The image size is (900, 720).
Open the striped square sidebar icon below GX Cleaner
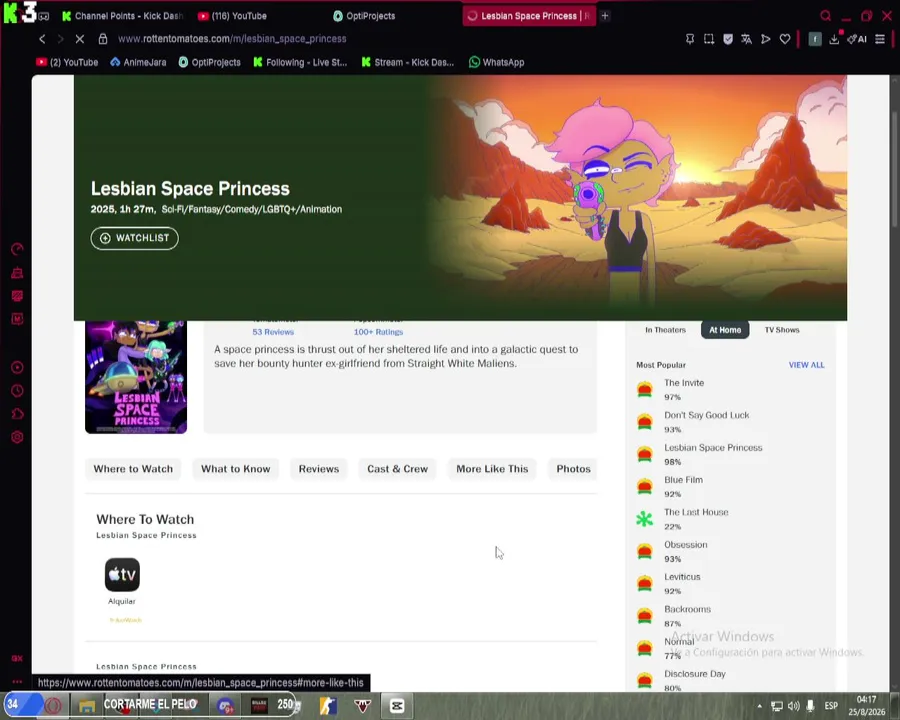coord(17,296)
